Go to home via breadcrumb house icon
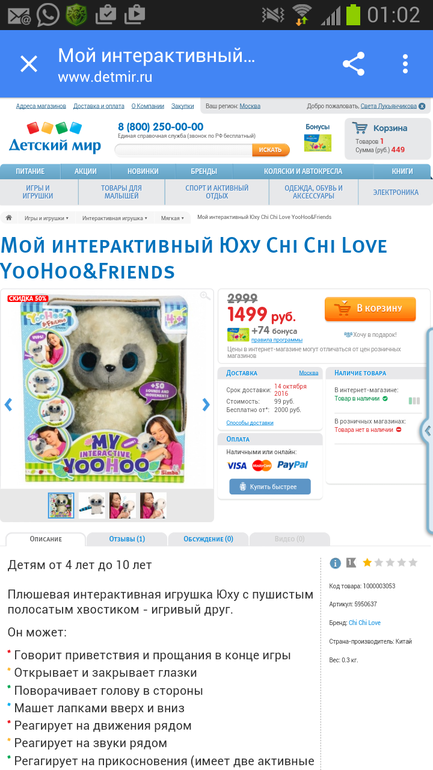The image size is (433, 770). coord(9,218)
